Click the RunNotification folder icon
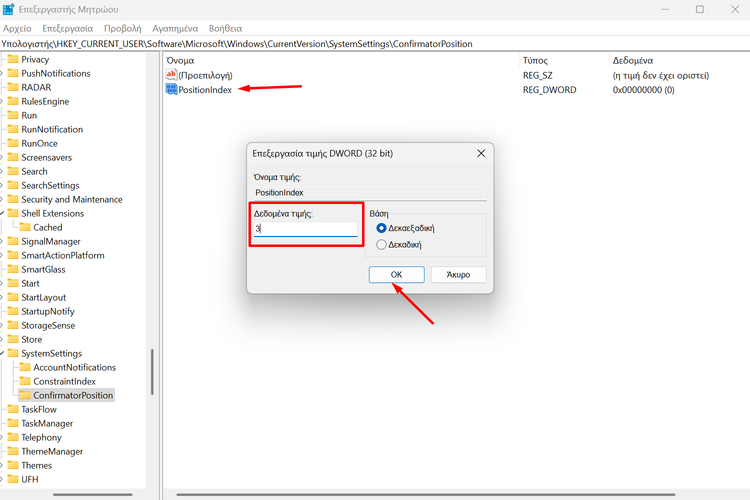The width and height of the screenshot is (750, 500). point(13,129)
